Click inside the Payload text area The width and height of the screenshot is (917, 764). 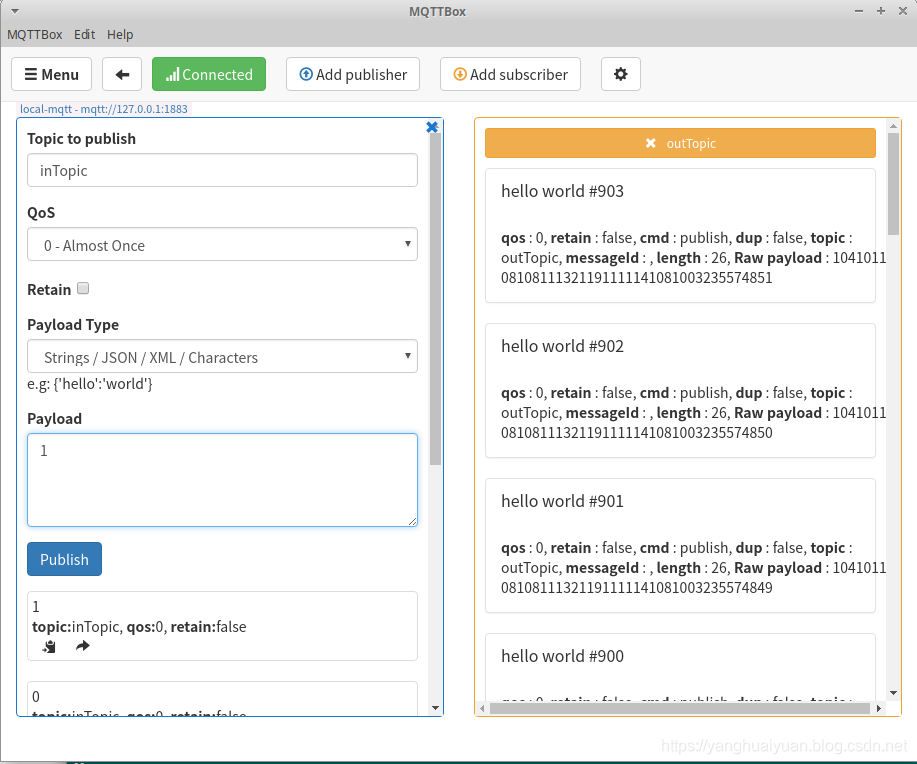pos(222,480)
